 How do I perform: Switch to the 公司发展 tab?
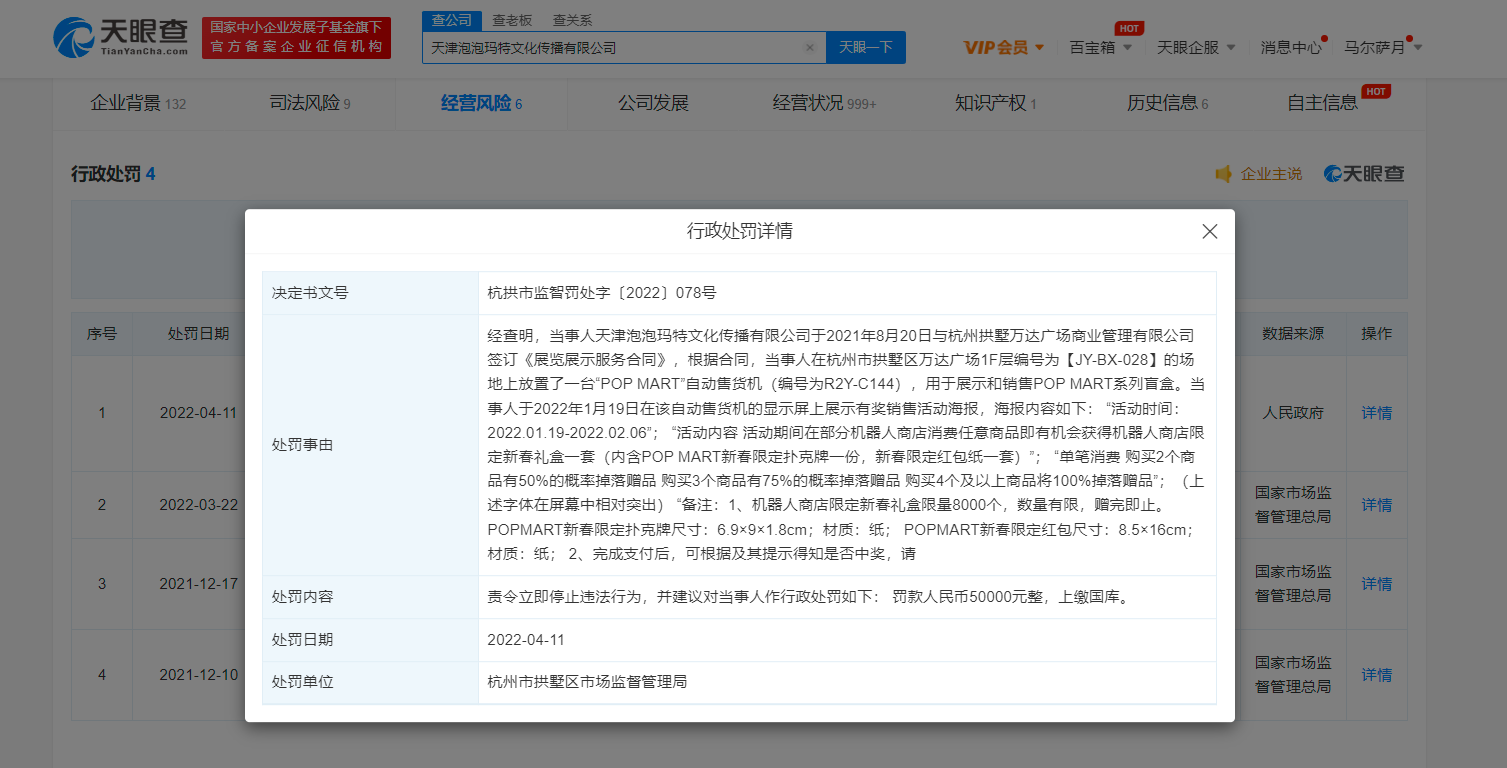point(653,103)
